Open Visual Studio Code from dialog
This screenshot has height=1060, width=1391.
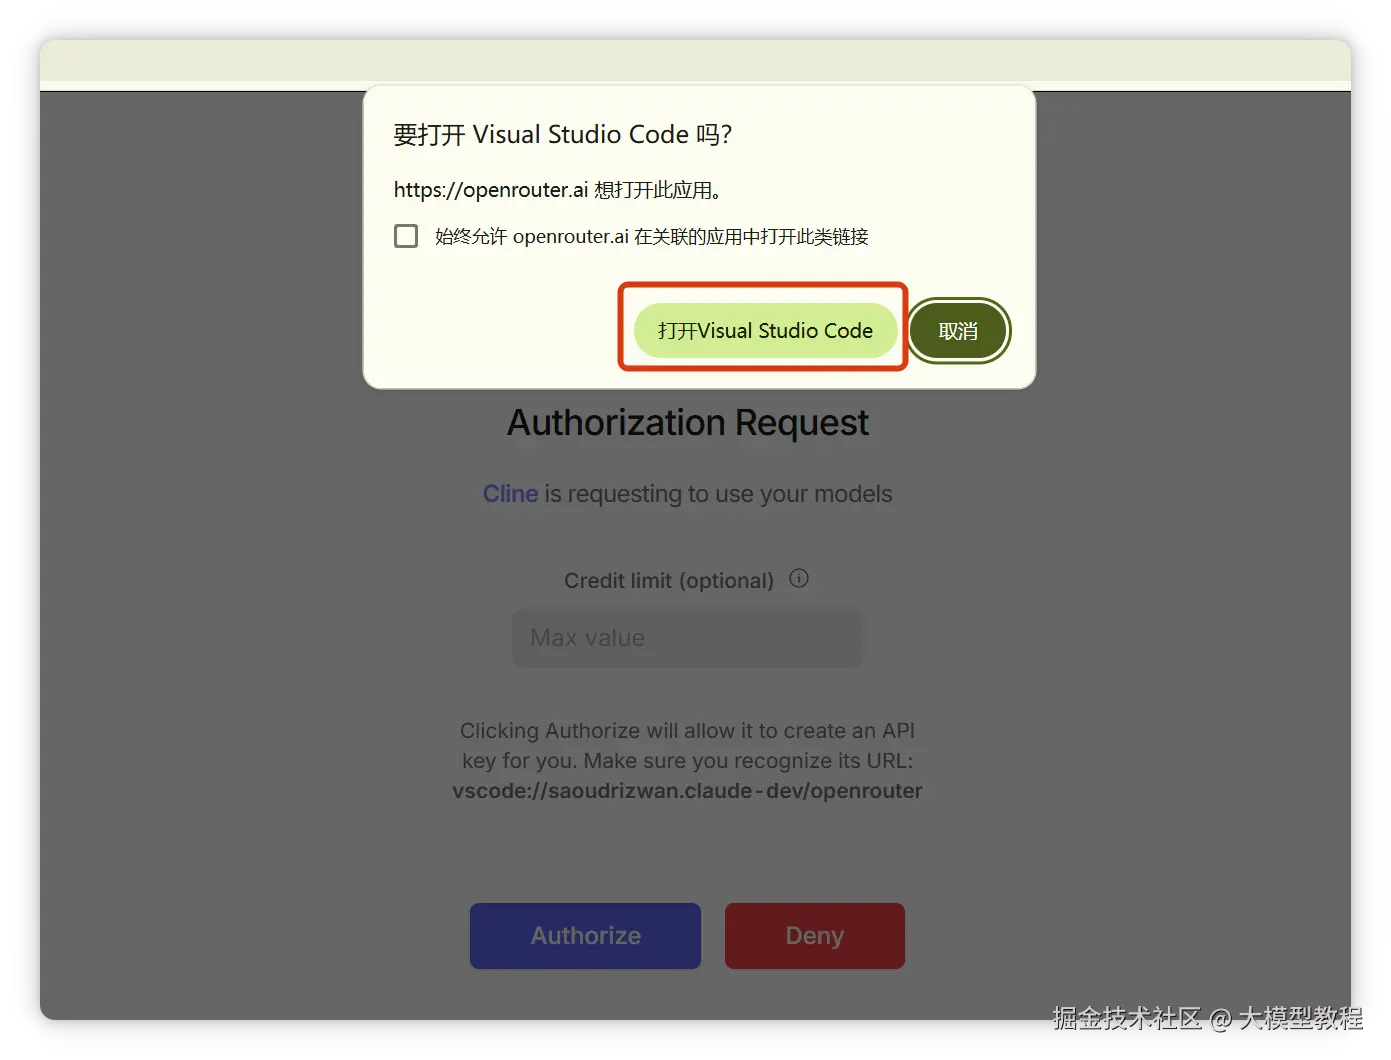pyautogui.click(x=765, y=330)
